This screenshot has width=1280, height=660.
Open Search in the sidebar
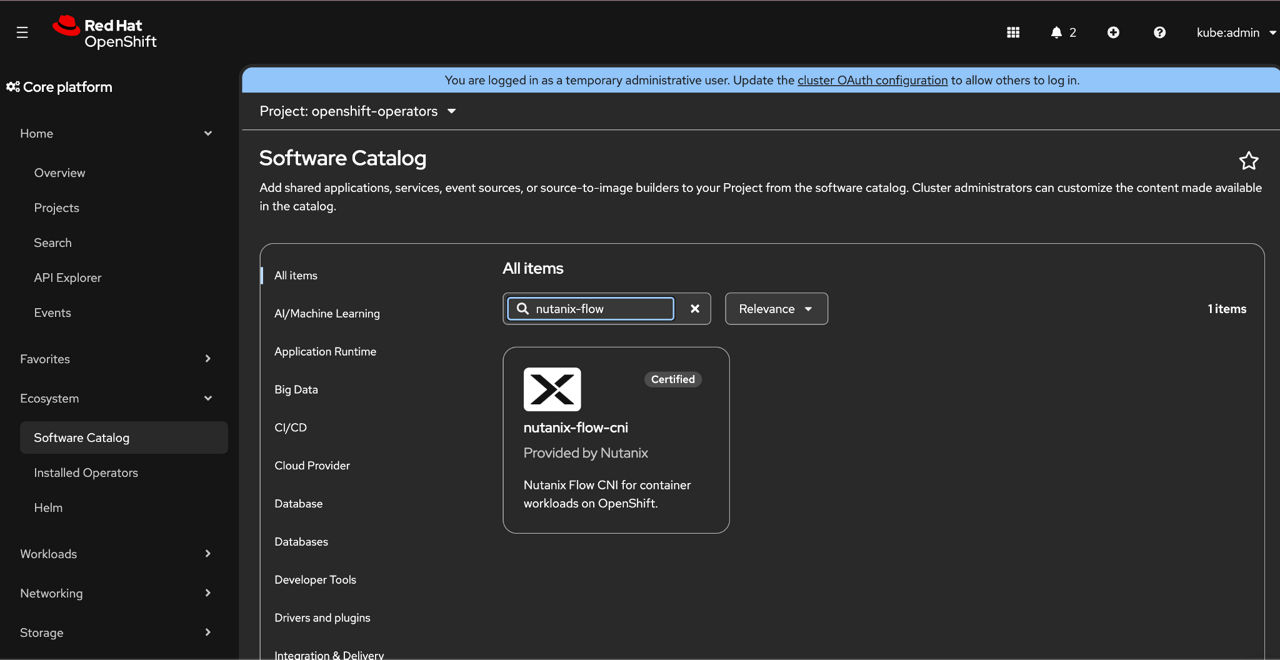53,243
